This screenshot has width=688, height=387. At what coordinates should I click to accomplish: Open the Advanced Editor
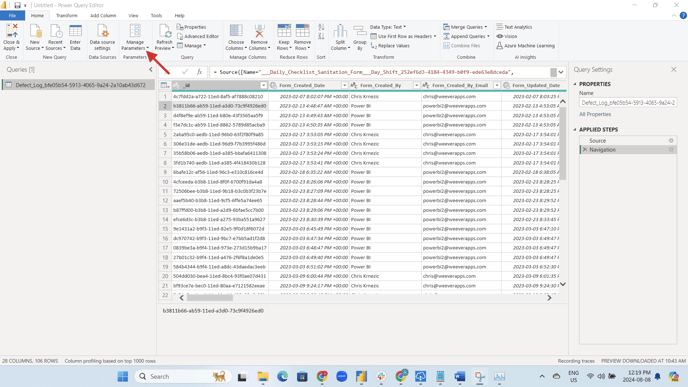point(197,36)
